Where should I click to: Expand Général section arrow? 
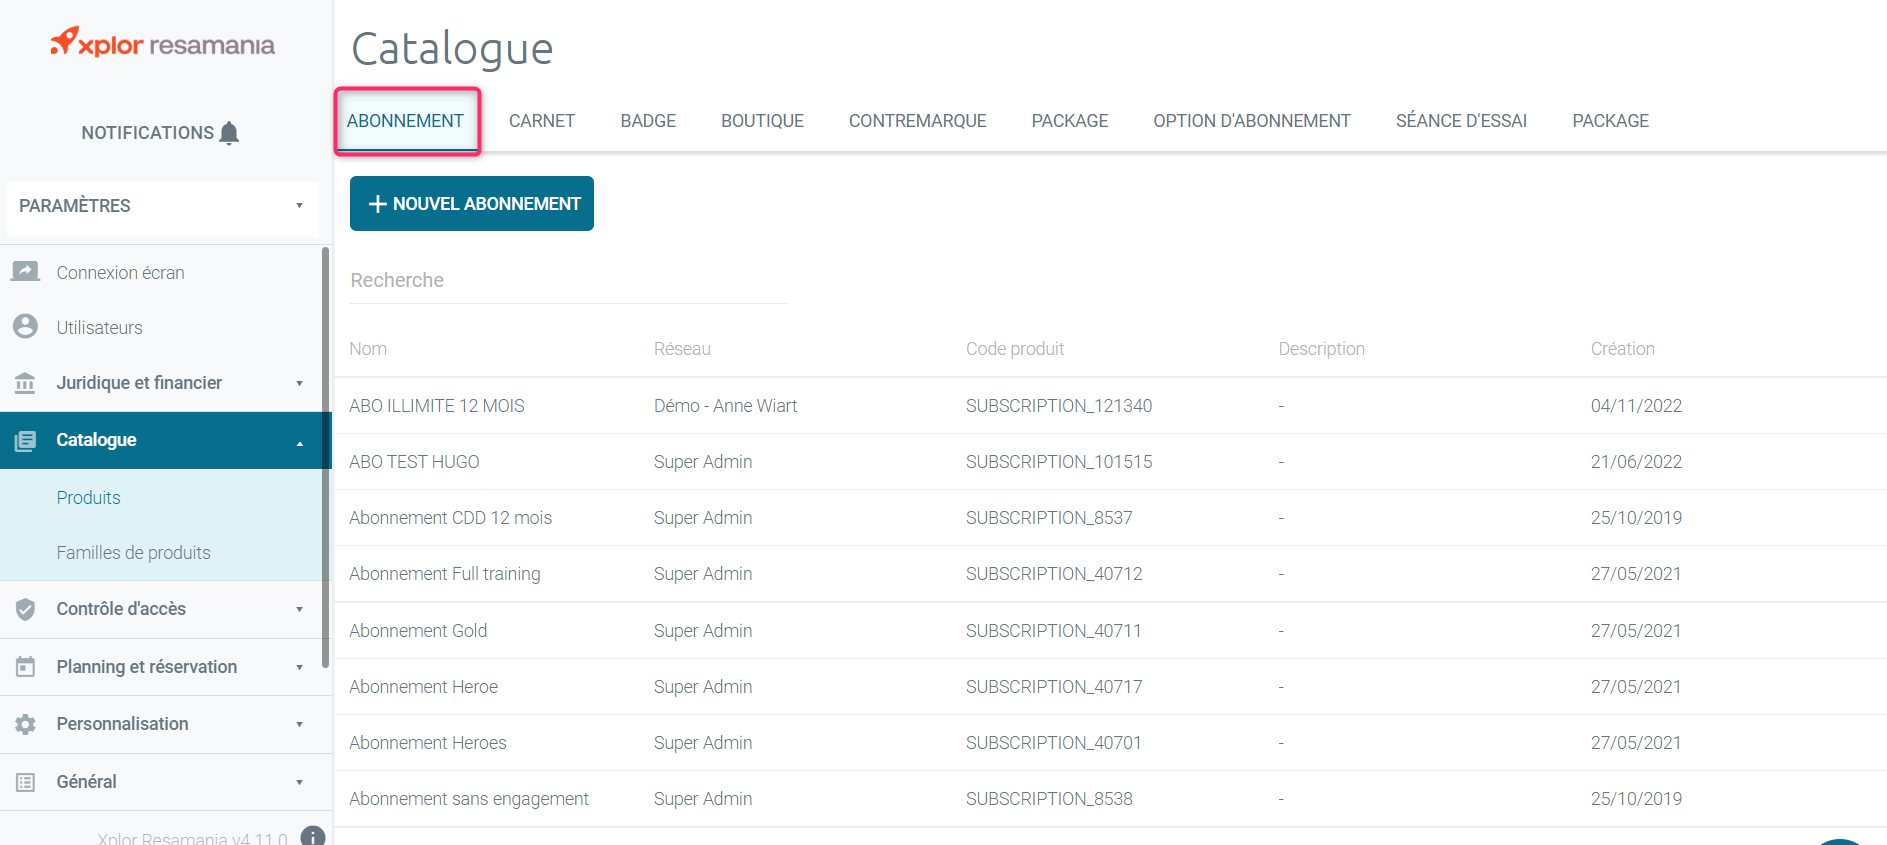(x=299, y=783)
